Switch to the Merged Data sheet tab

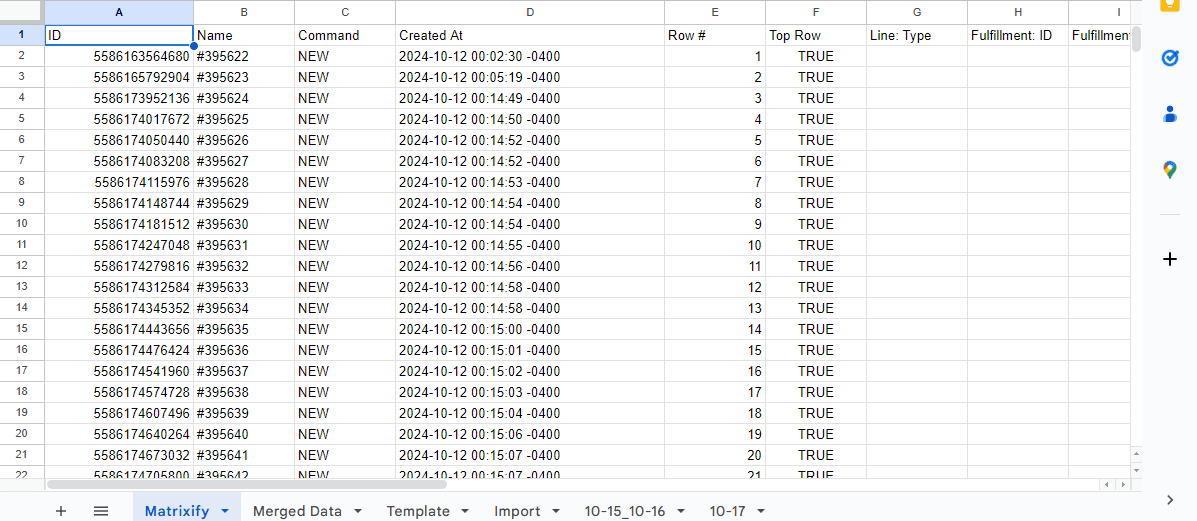[297, 511]
